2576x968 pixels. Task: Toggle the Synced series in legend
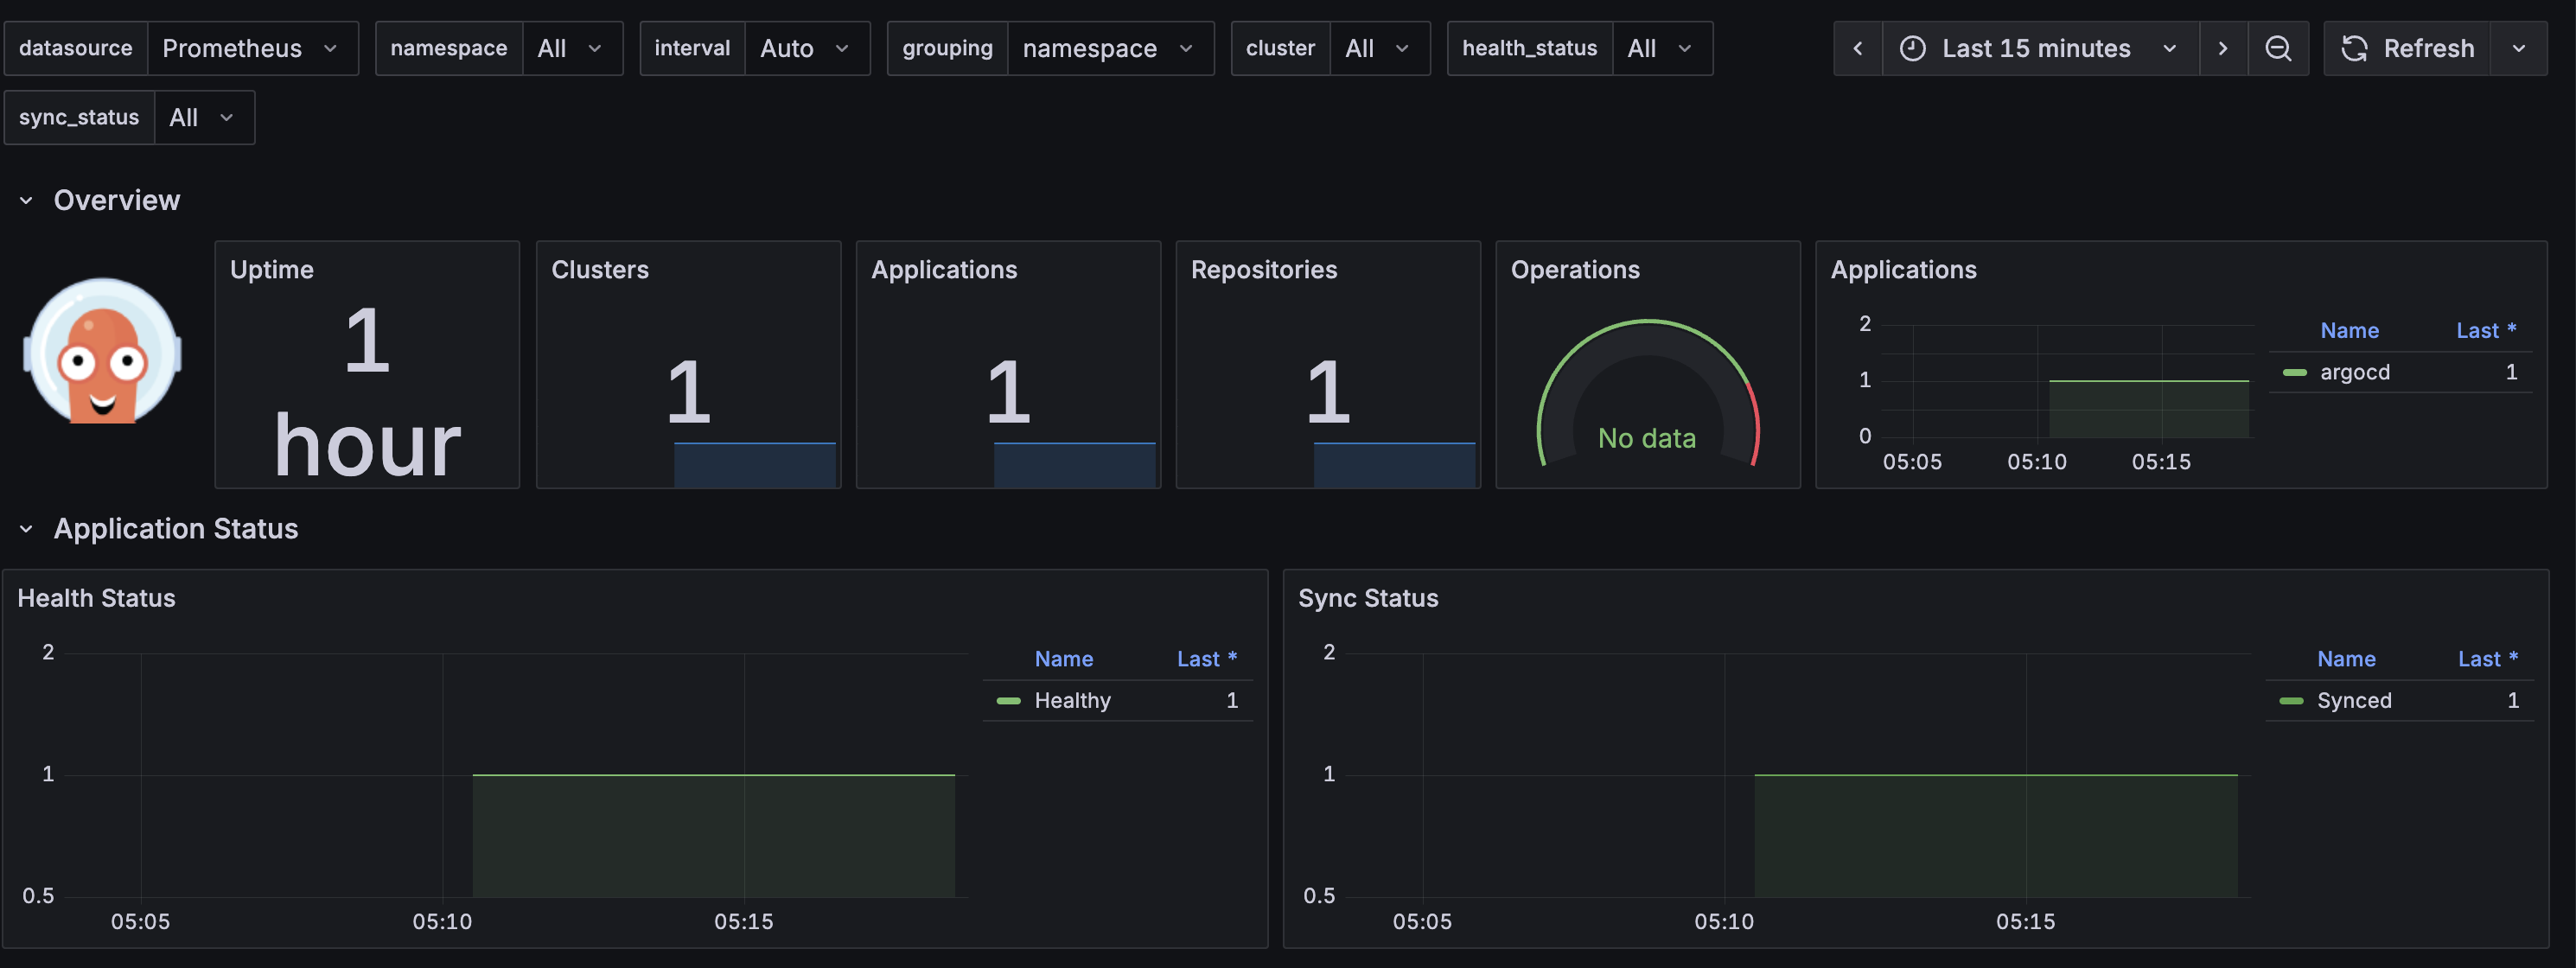click(2353, 700)
